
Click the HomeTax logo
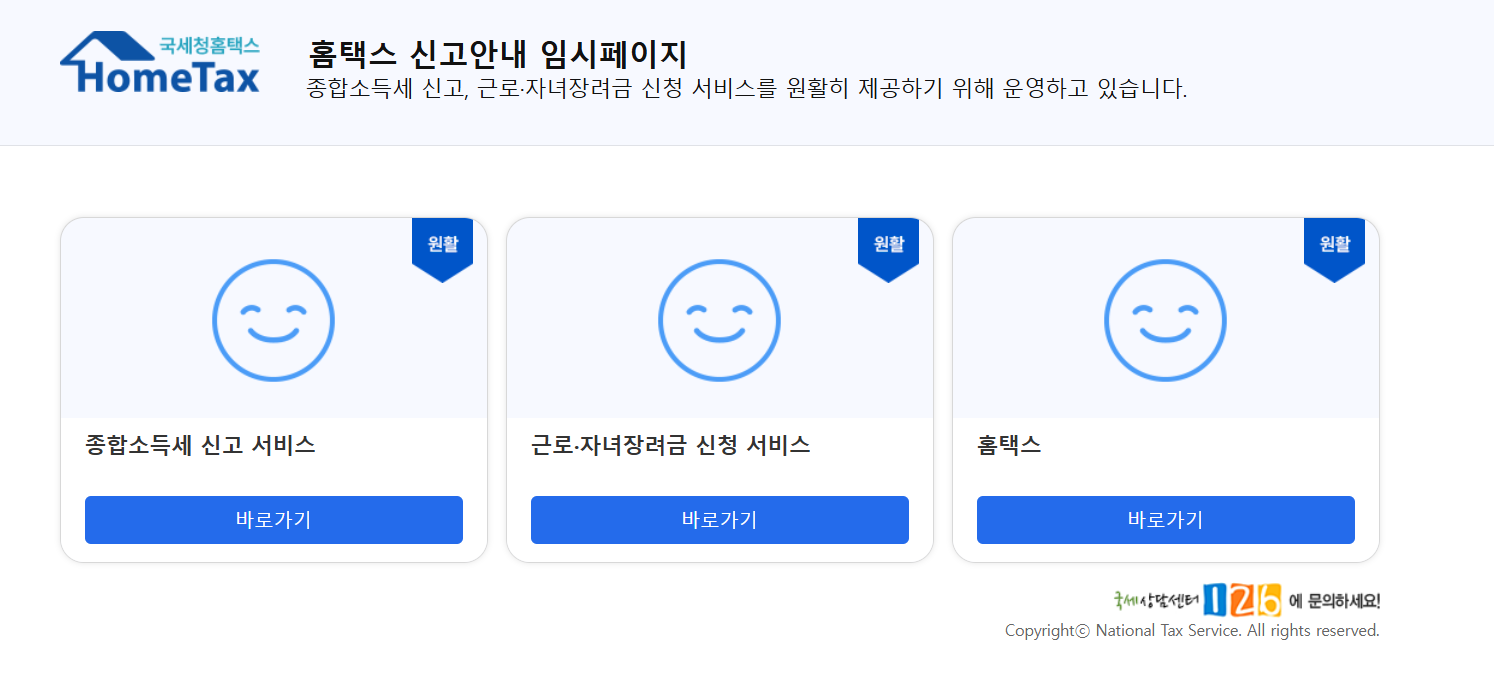coord(160,62)
